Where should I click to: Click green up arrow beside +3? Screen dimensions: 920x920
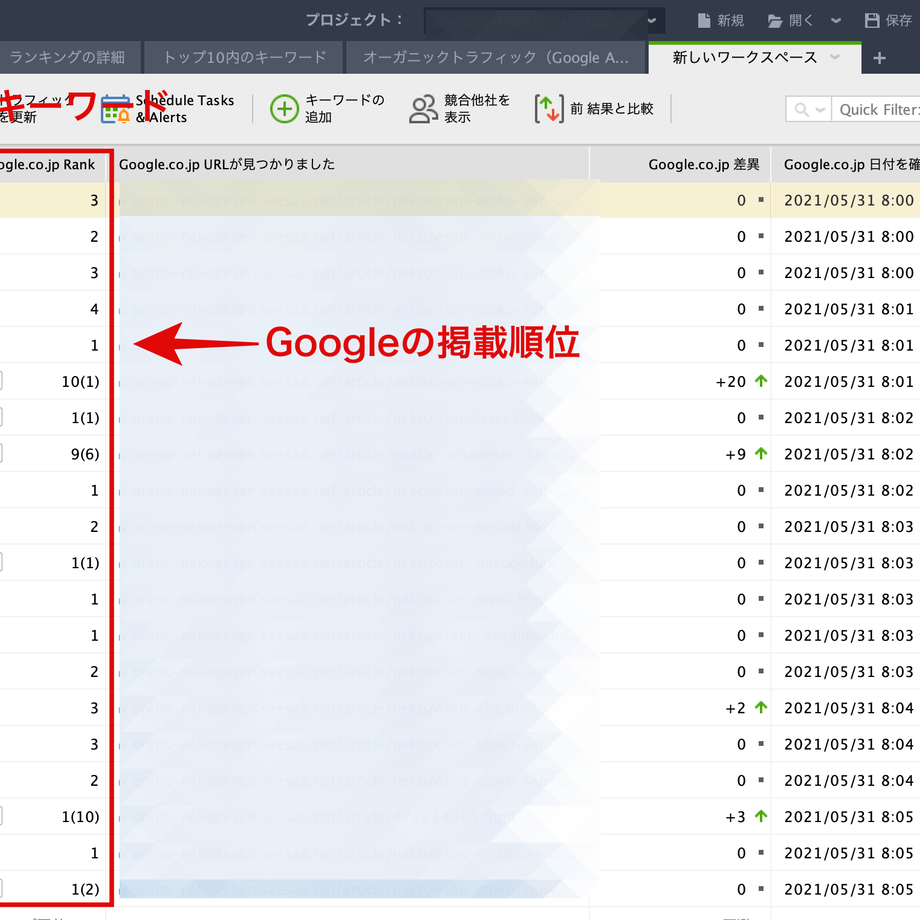761,816
